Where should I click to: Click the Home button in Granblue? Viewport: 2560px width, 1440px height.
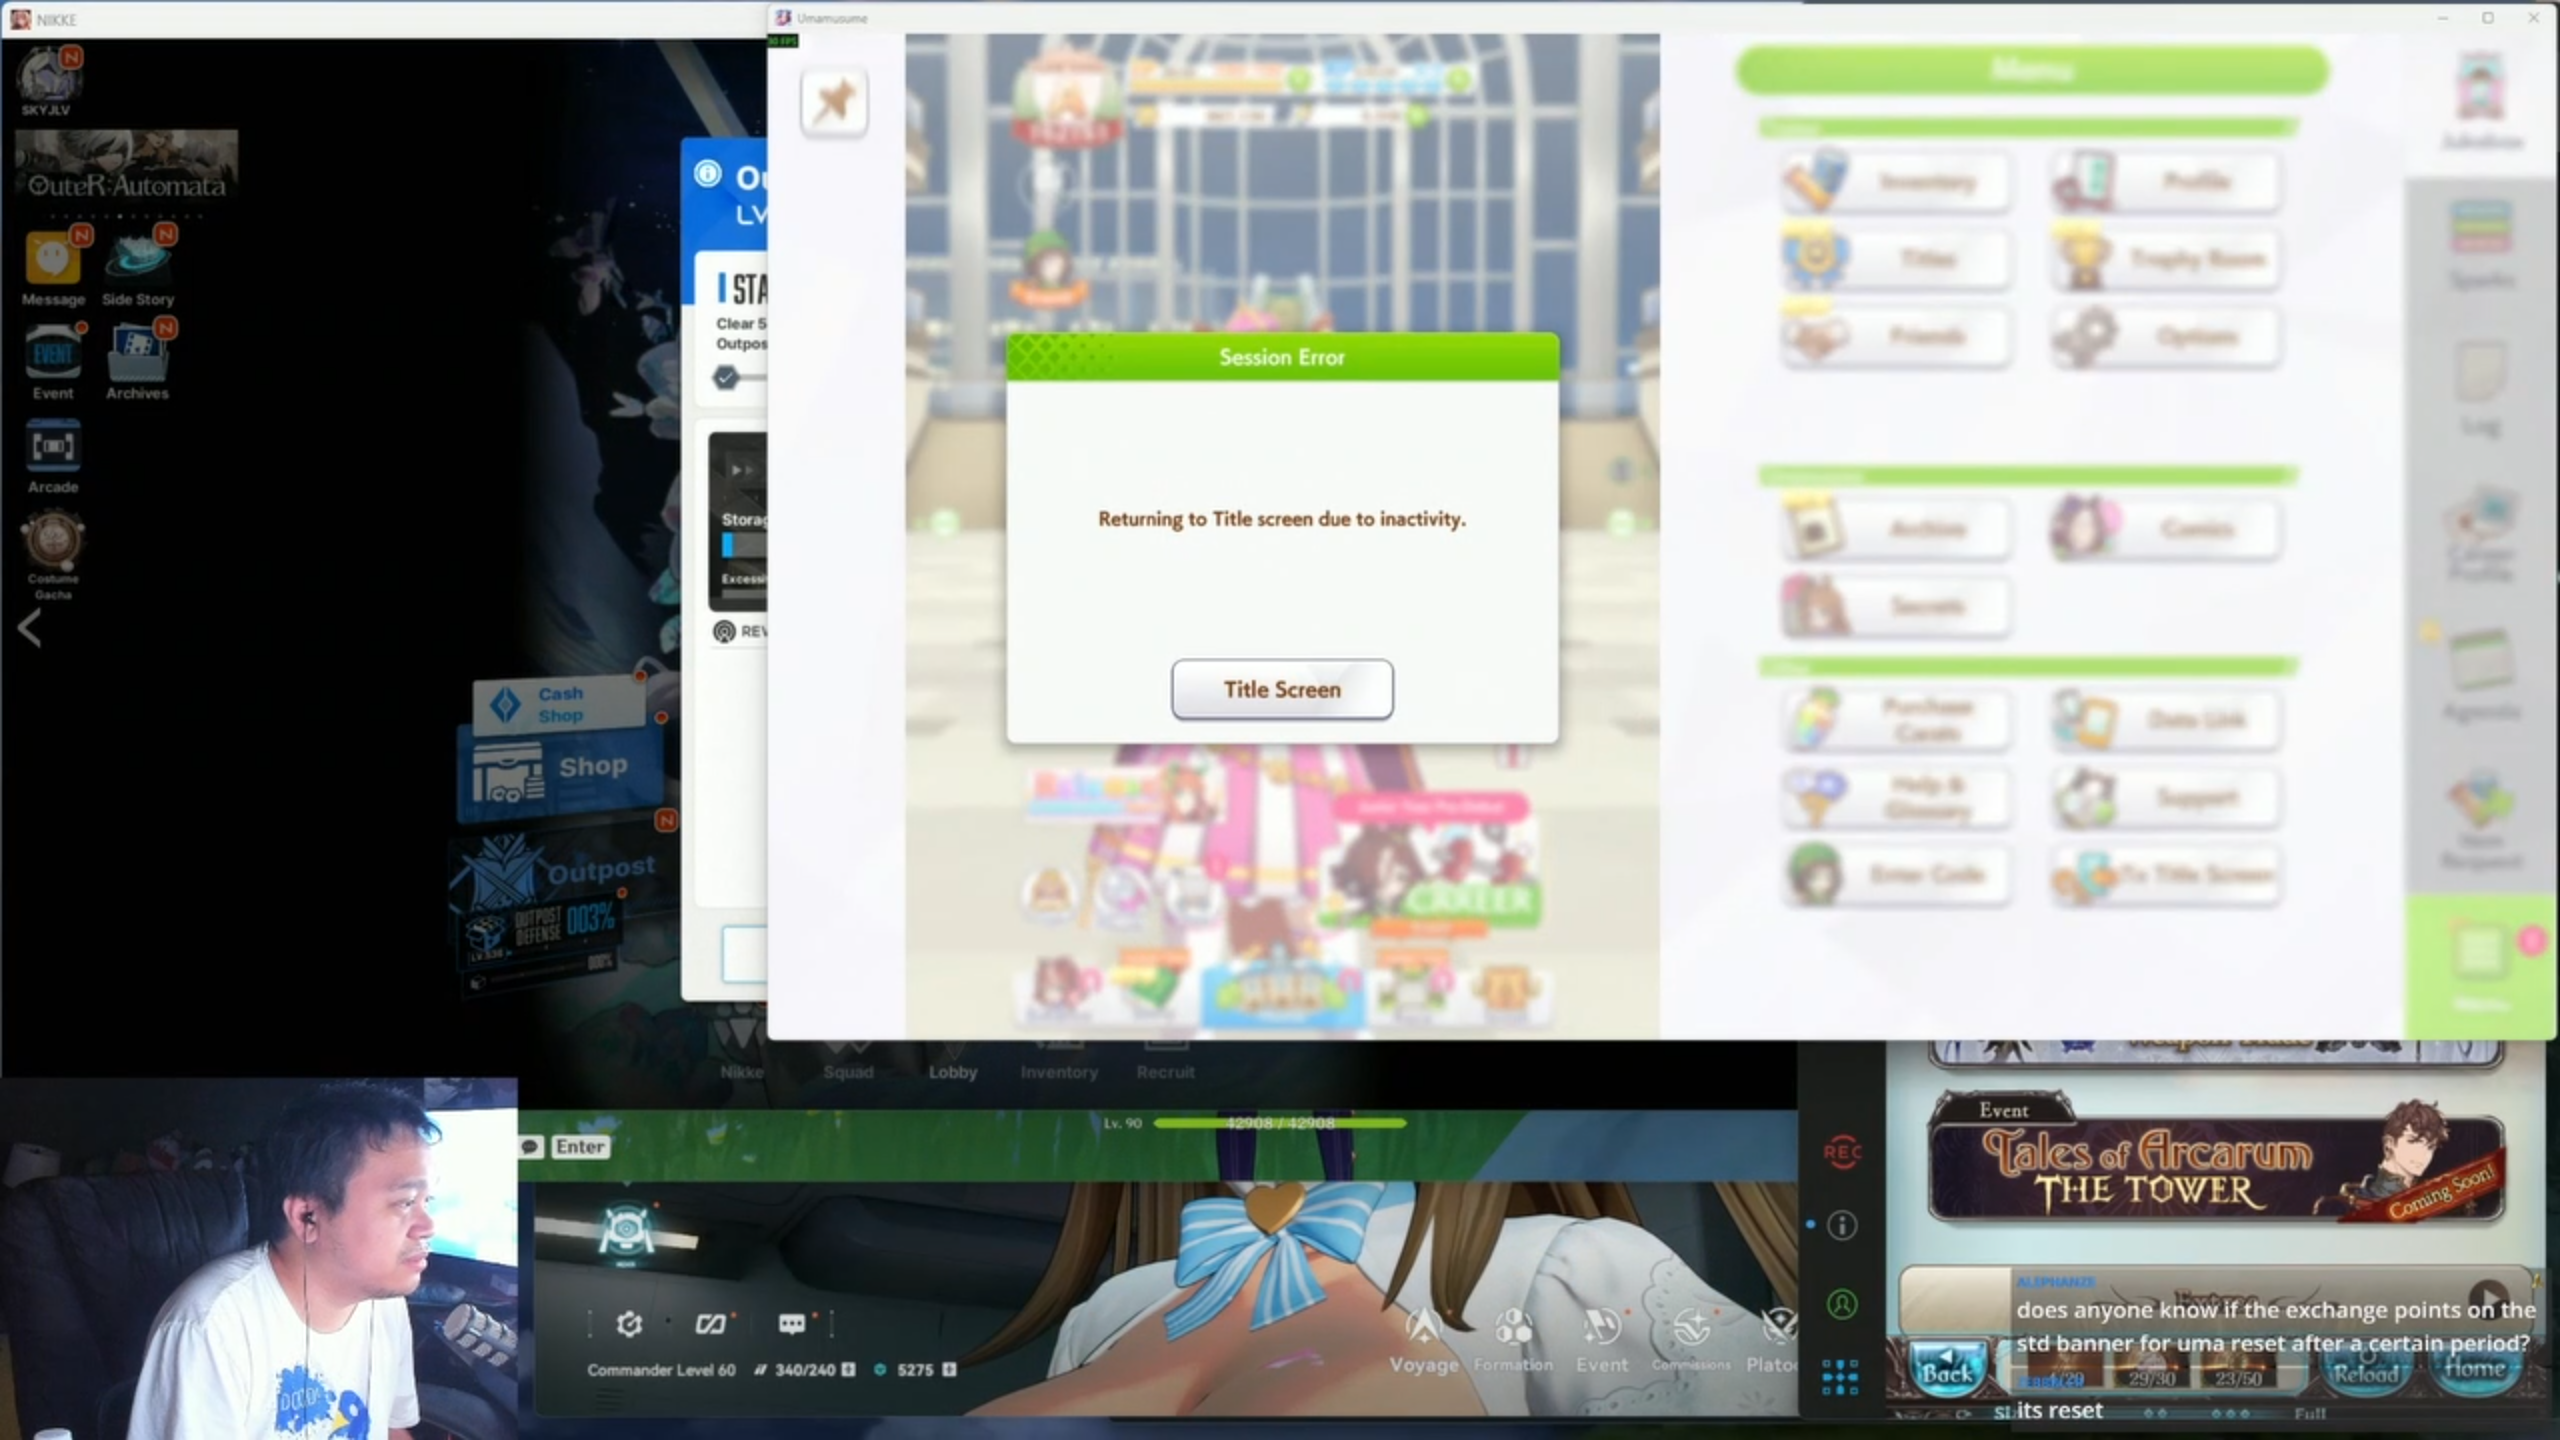[x=2474, y=1371]
